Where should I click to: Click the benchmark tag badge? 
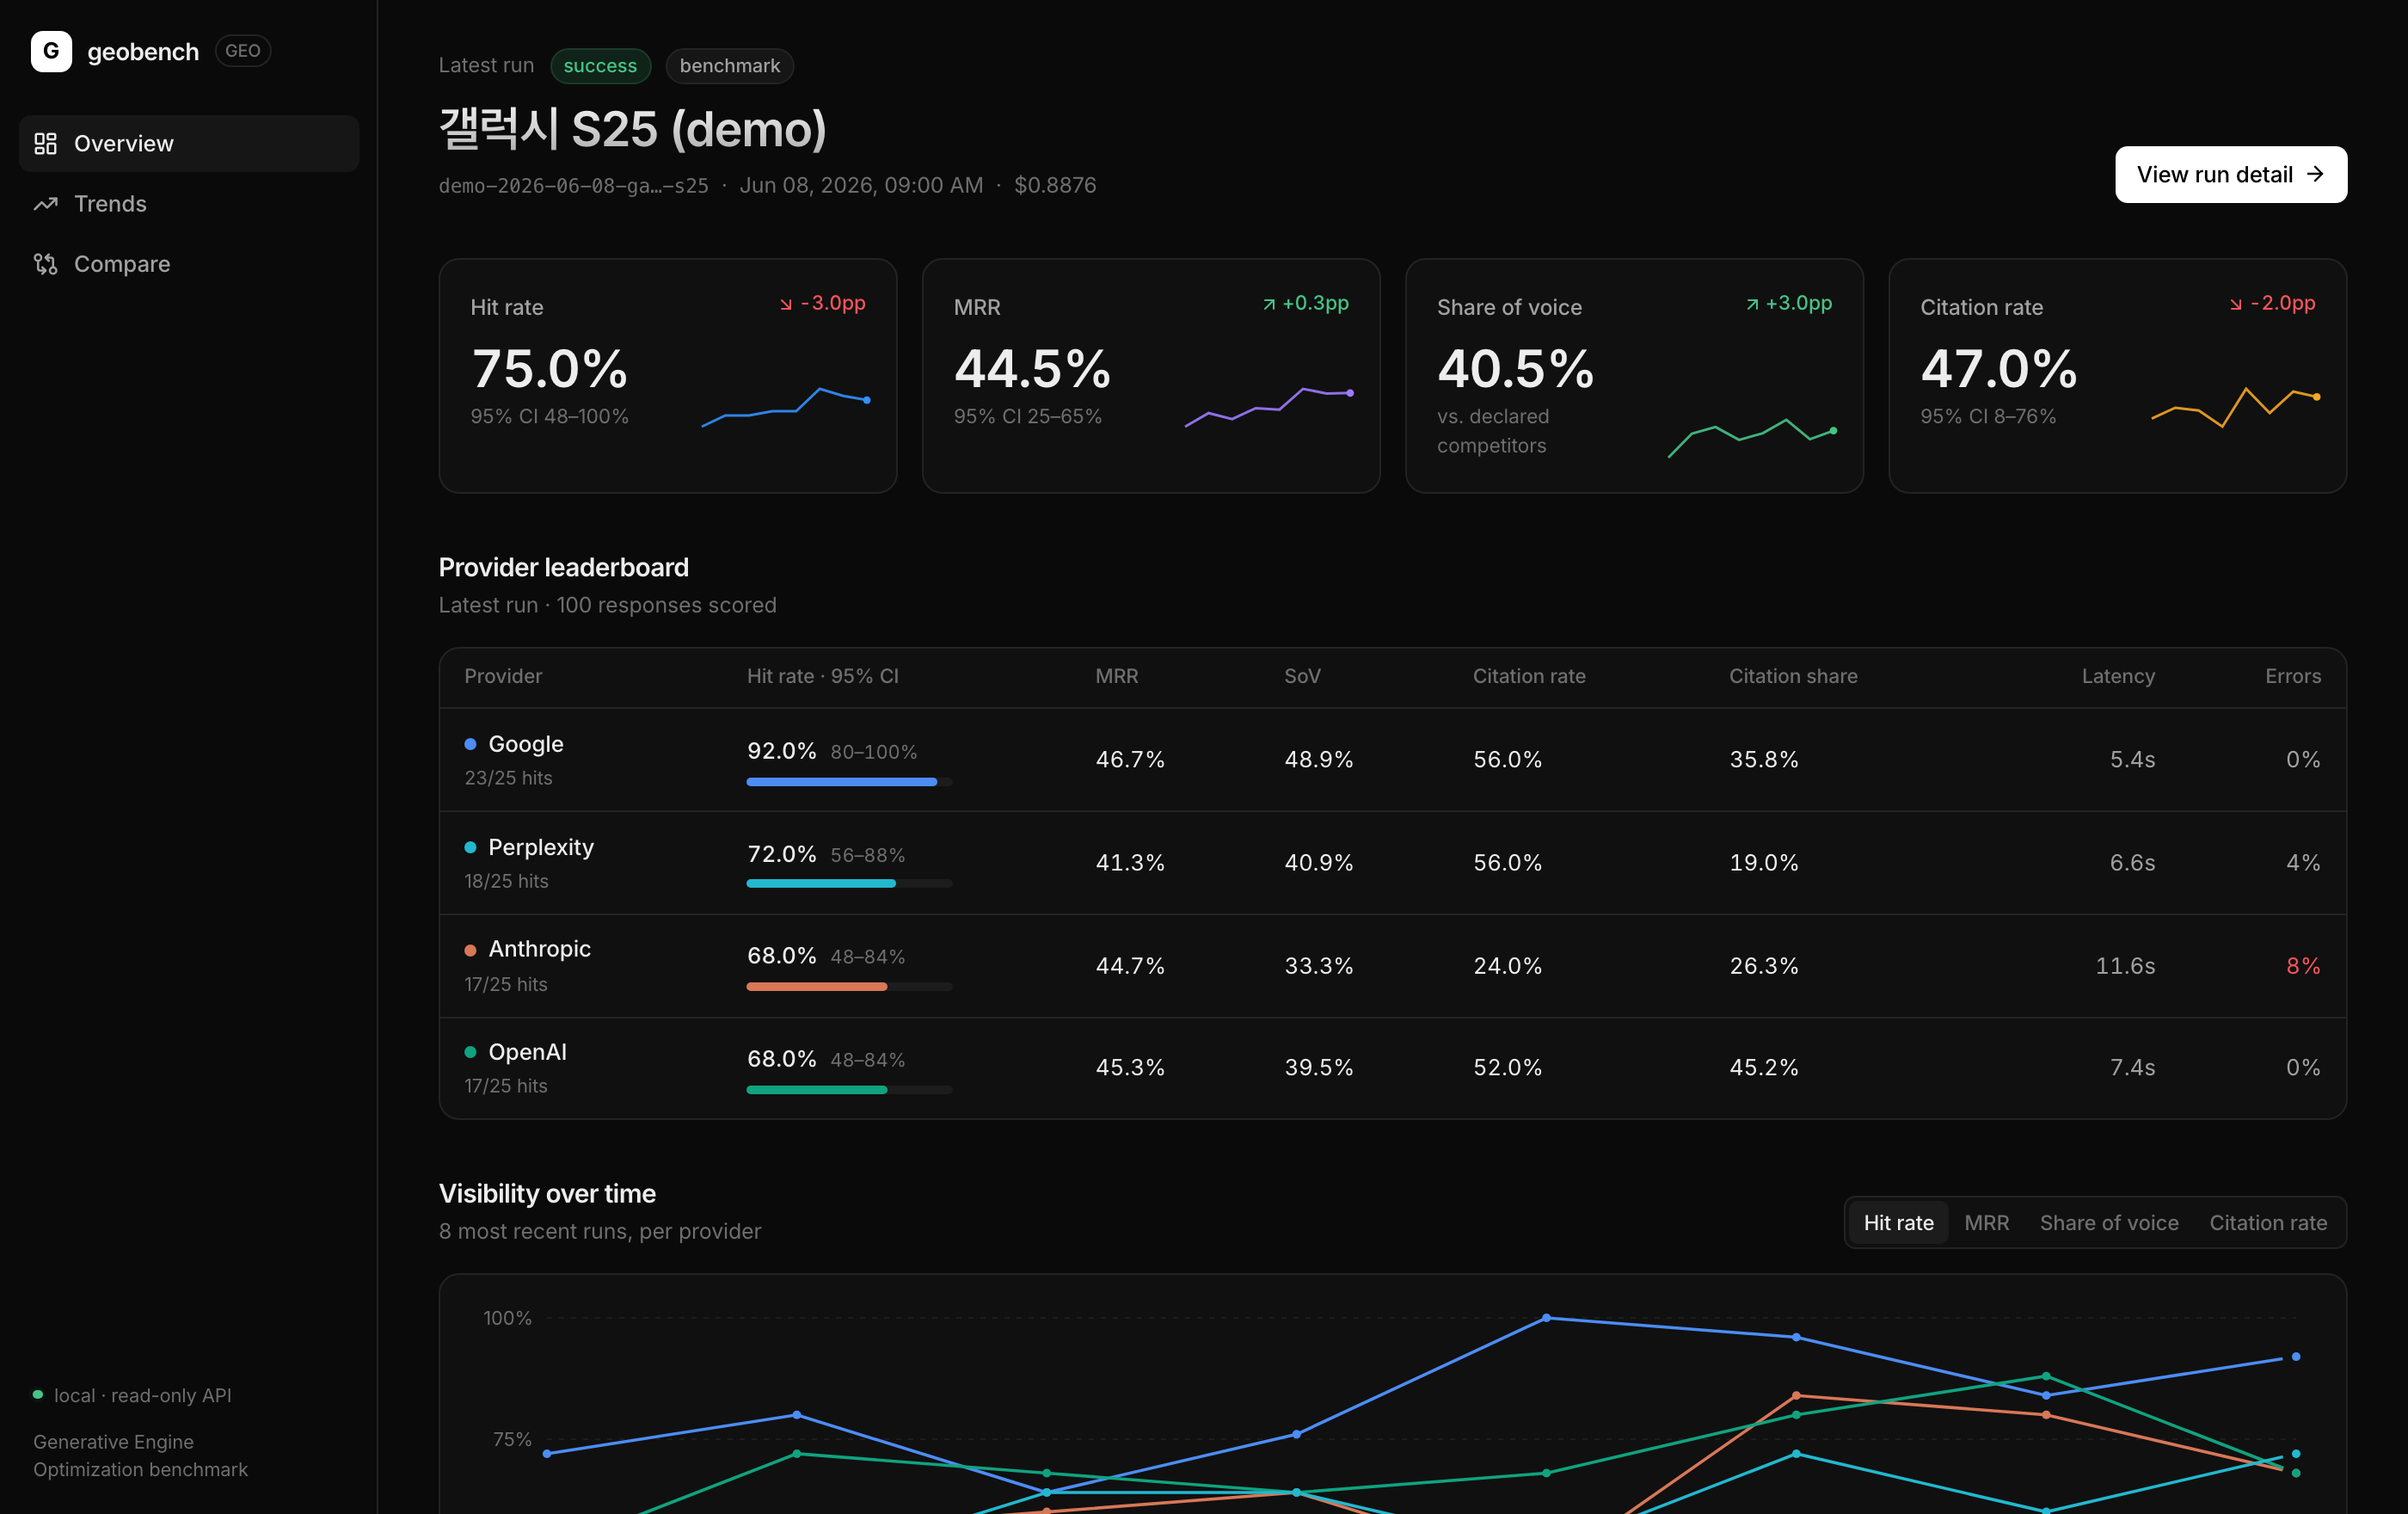coord(730,66)
